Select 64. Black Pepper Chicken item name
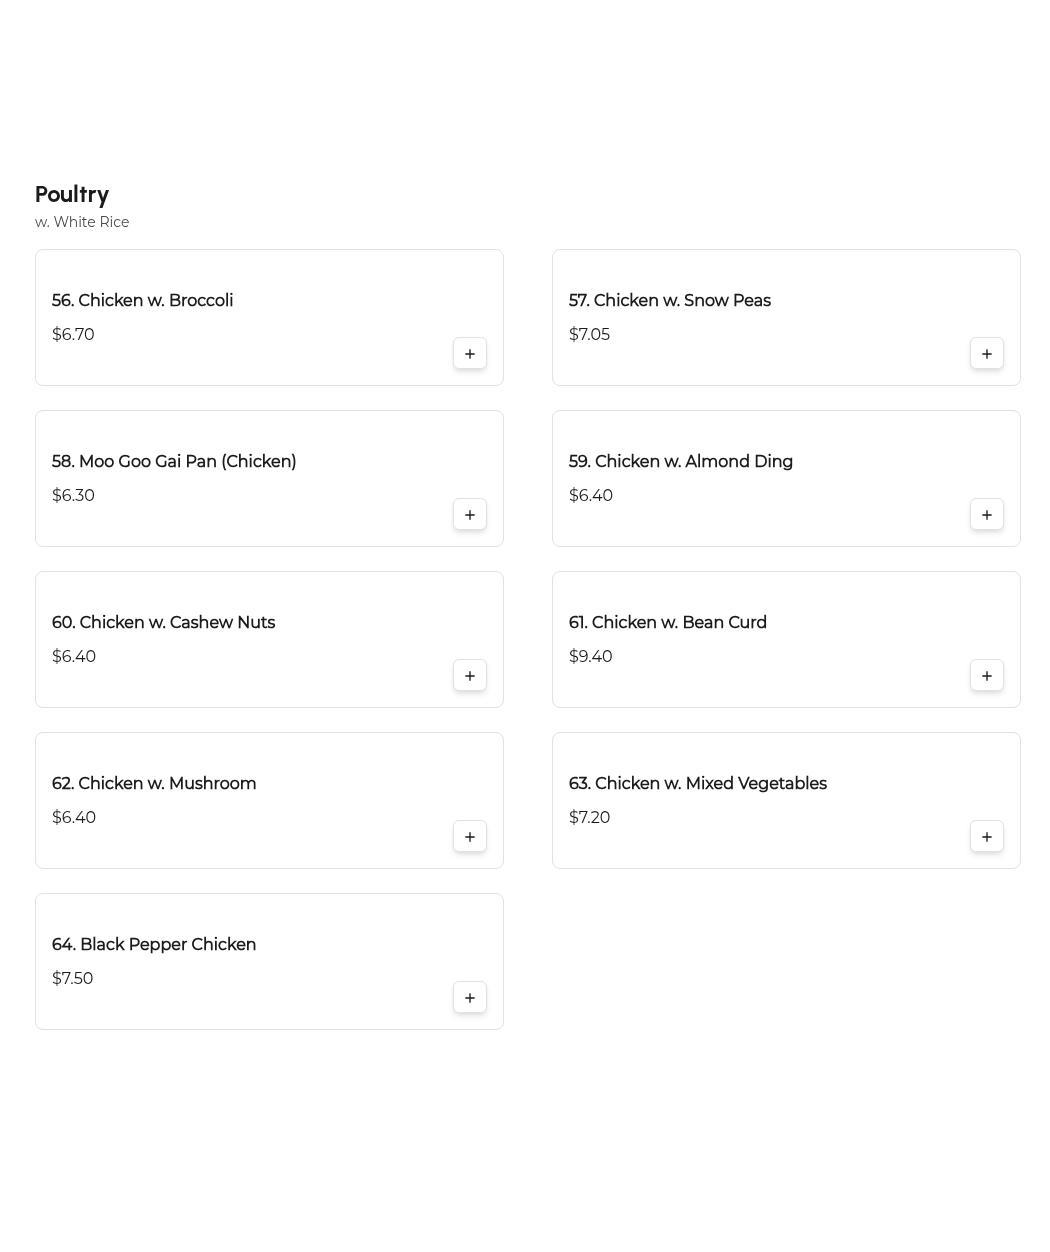The image size is (1050, 1252). pyautogui.click(x=154, y=945)
